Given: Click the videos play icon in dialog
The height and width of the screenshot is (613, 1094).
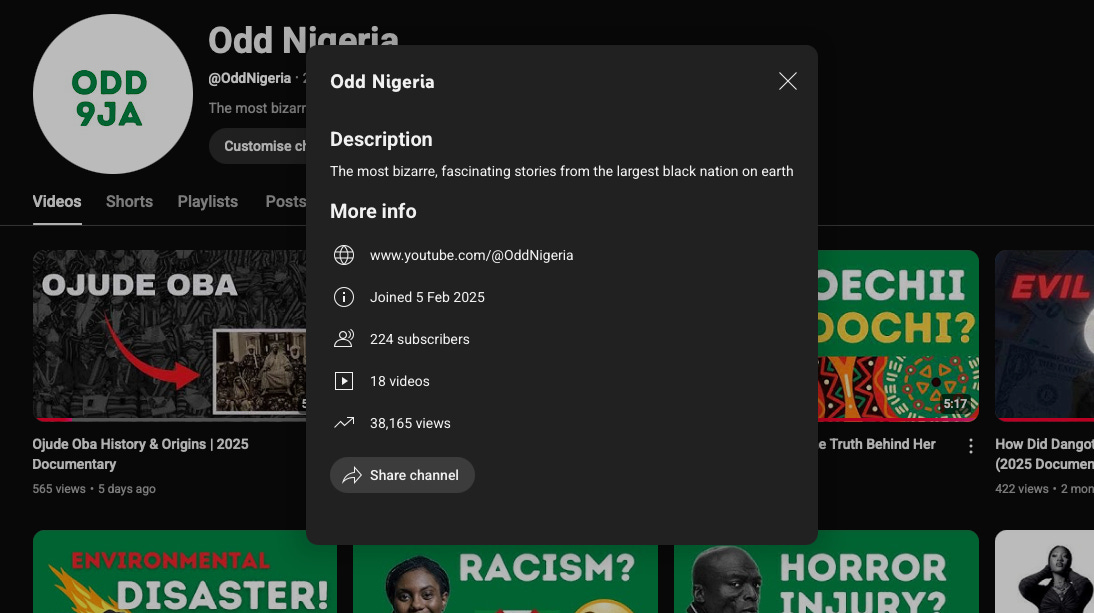Looking at the screenshot, I should (x=344, y=381).
